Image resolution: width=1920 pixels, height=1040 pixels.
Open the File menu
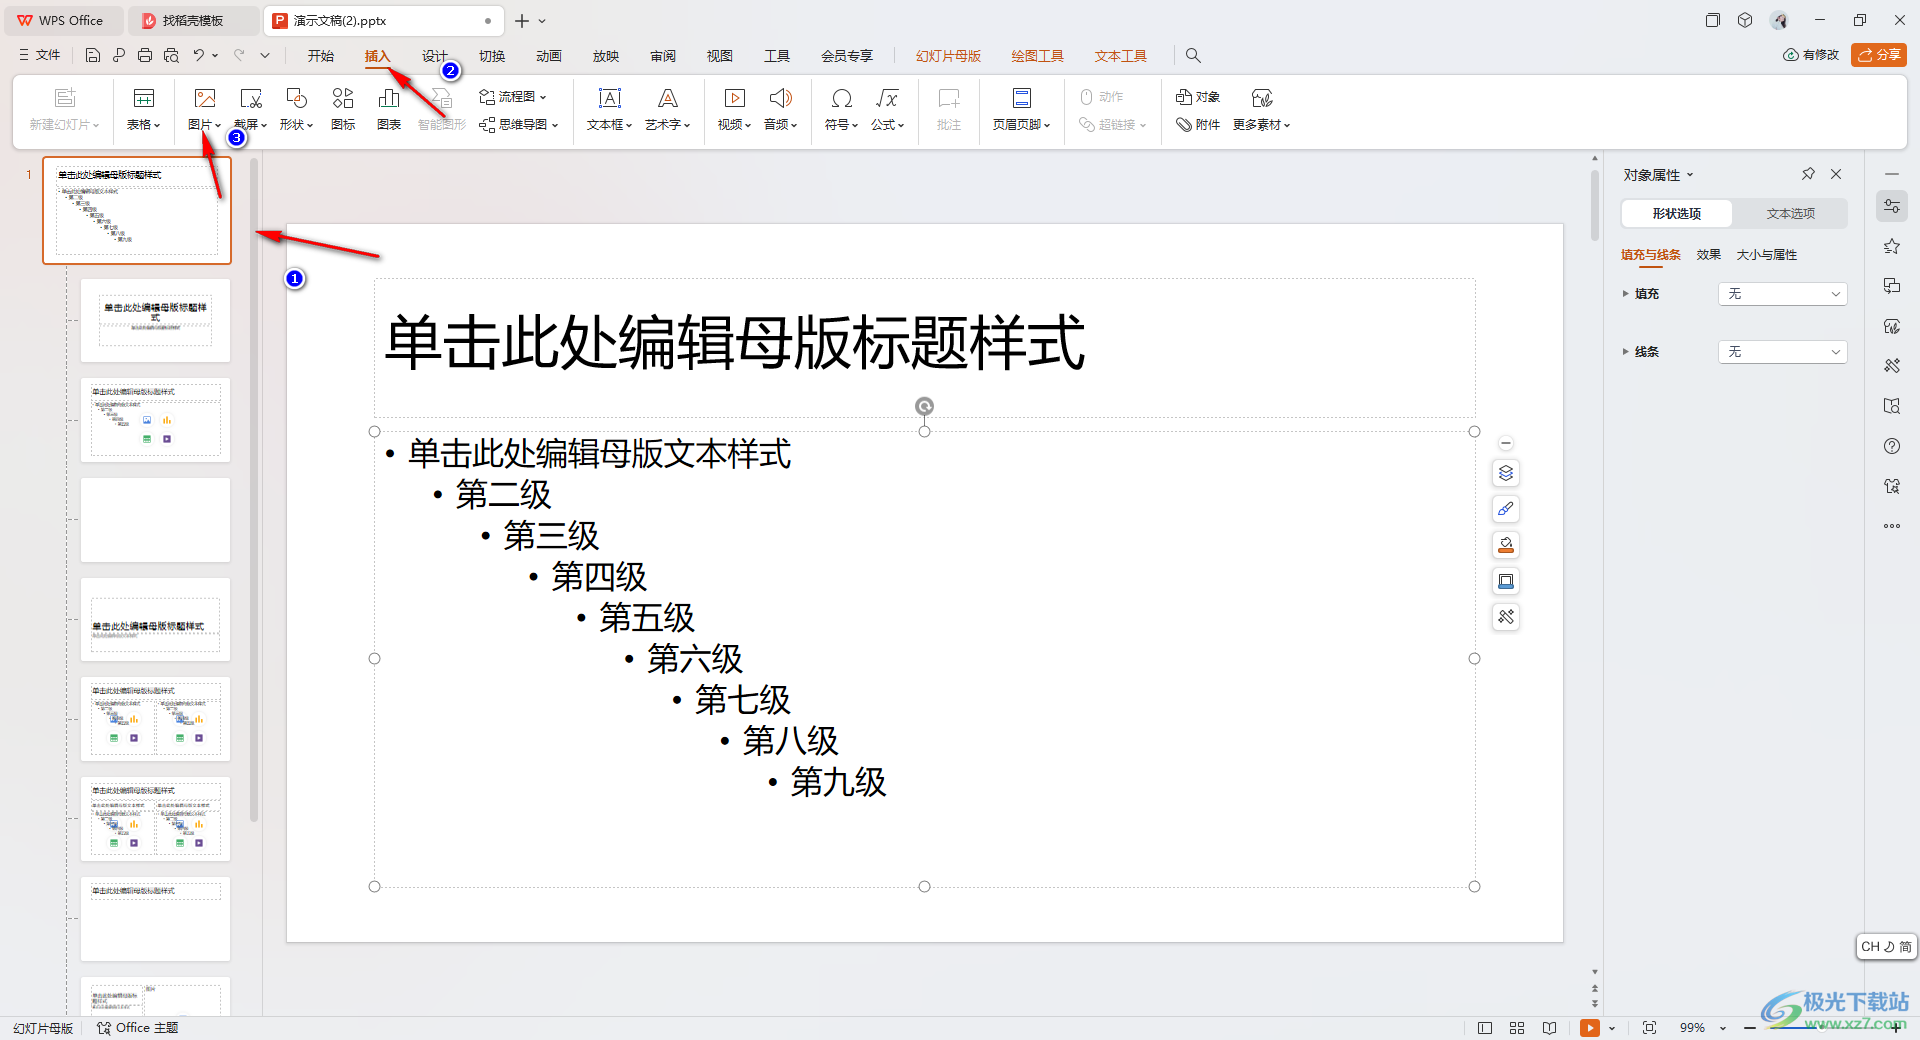click(x=40, y=55)
